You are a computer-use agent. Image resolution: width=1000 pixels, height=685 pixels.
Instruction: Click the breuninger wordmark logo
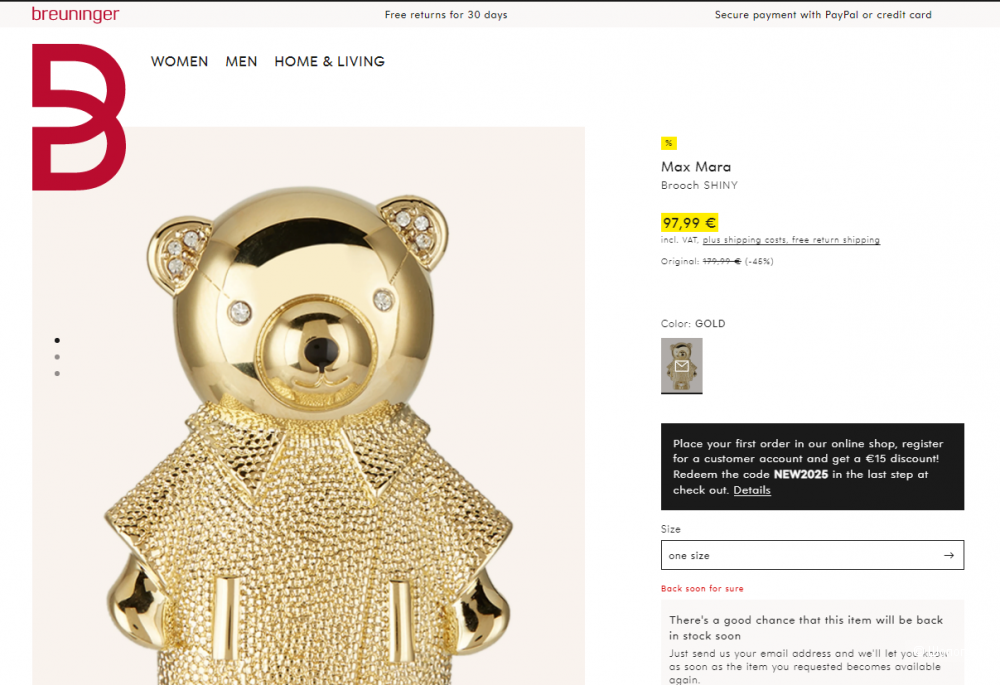click(75, 14)
